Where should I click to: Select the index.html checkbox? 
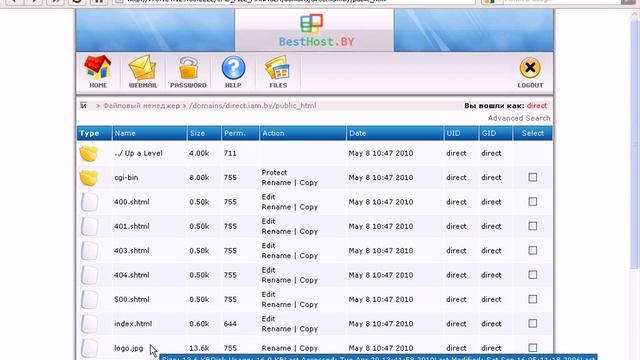pyautogui.click(x=533, y=324)
